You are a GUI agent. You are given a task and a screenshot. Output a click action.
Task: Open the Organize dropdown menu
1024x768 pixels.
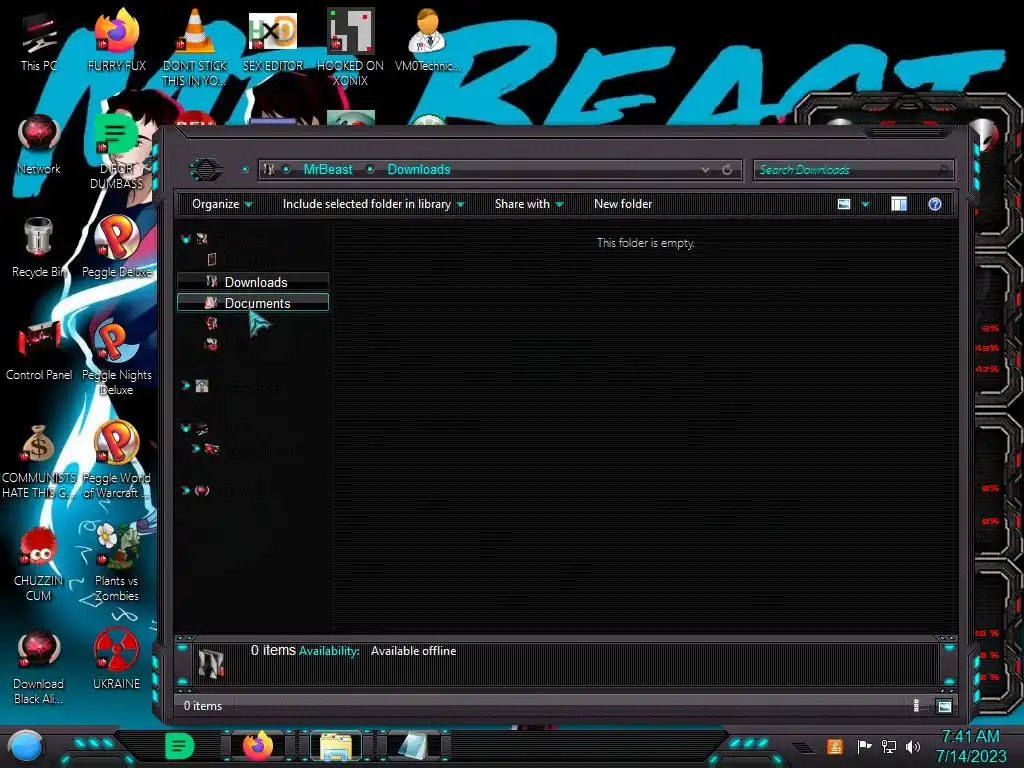pos(222,204)
